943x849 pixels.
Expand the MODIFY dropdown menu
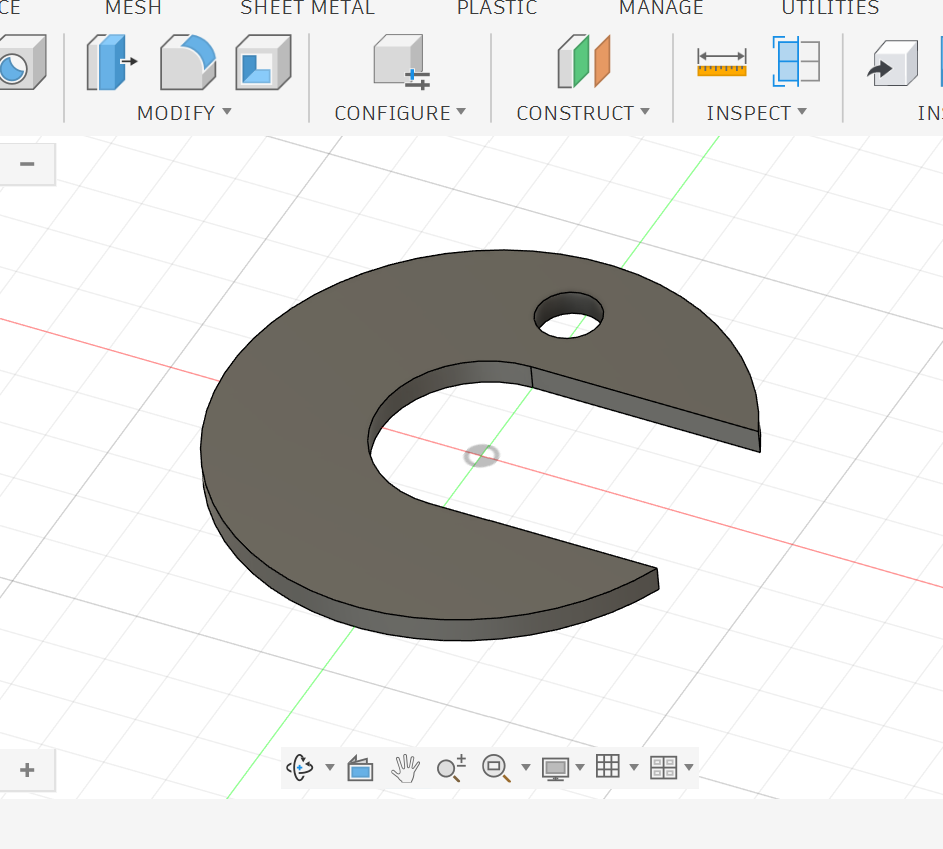(x=184, y=112)
